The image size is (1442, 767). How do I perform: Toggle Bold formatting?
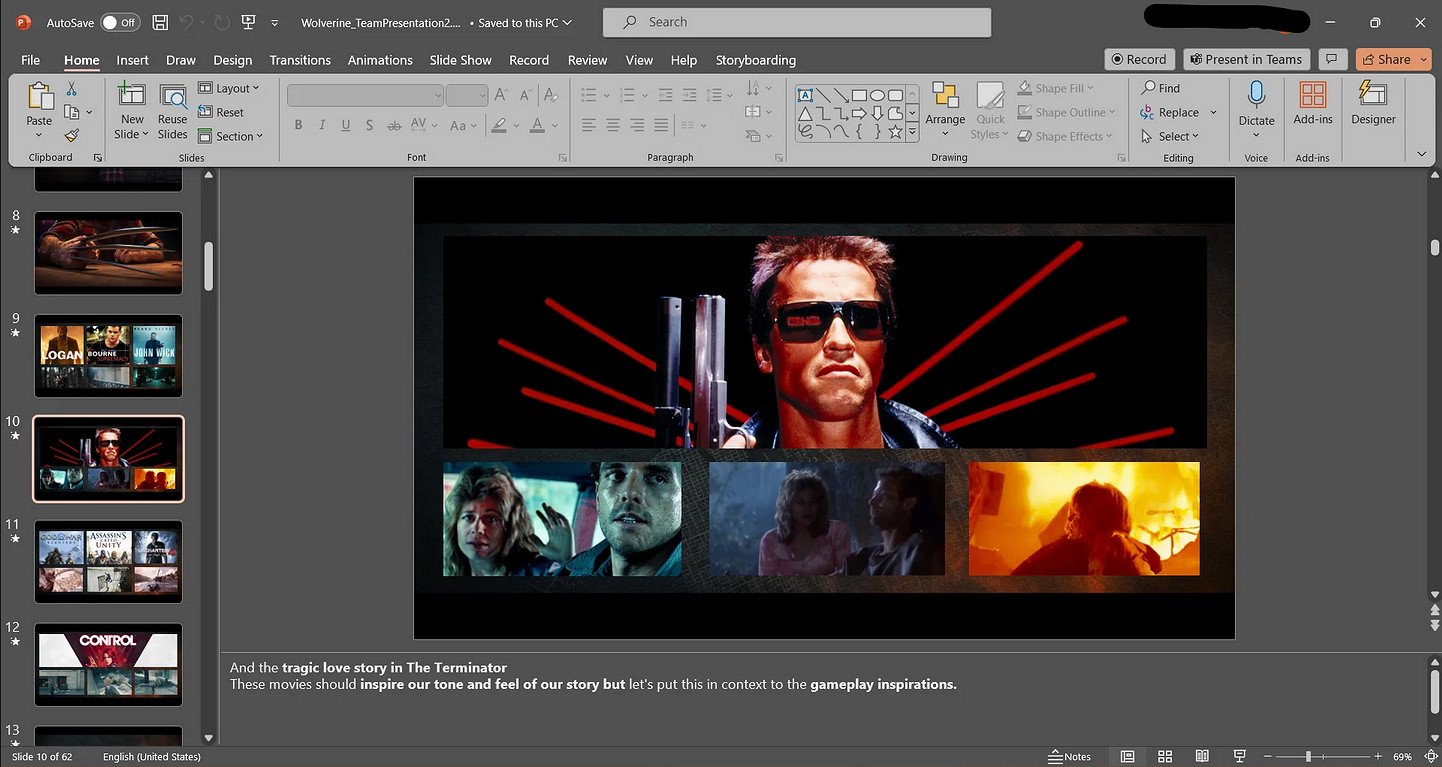pyautogui.click(x=298, y=125)
